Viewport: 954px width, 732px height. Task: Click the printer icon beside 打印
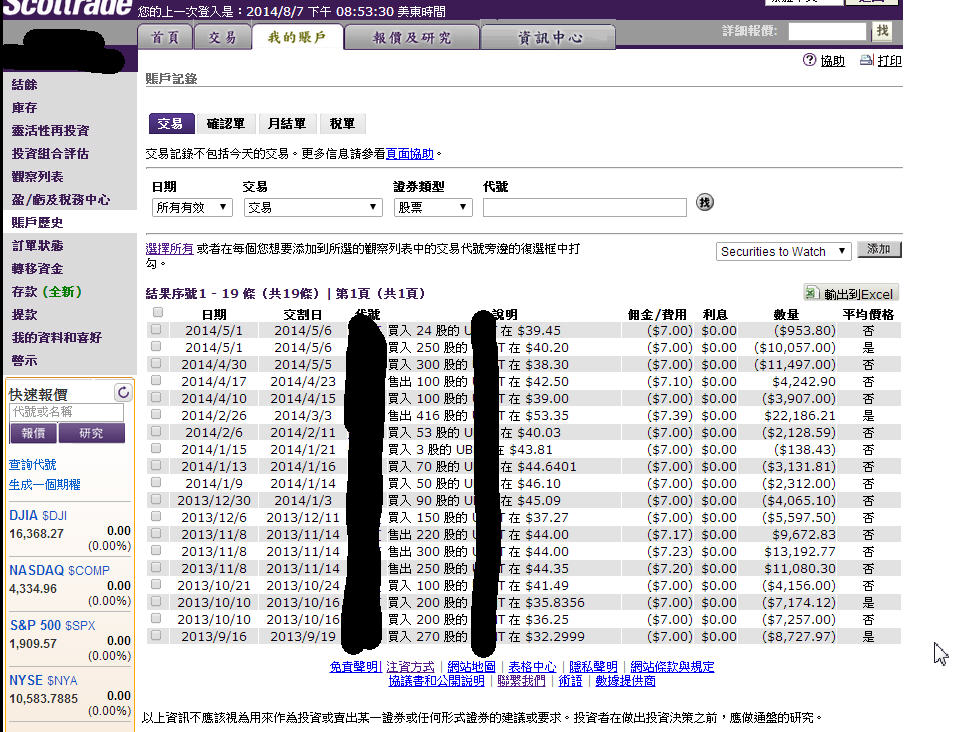click(866, 60)
